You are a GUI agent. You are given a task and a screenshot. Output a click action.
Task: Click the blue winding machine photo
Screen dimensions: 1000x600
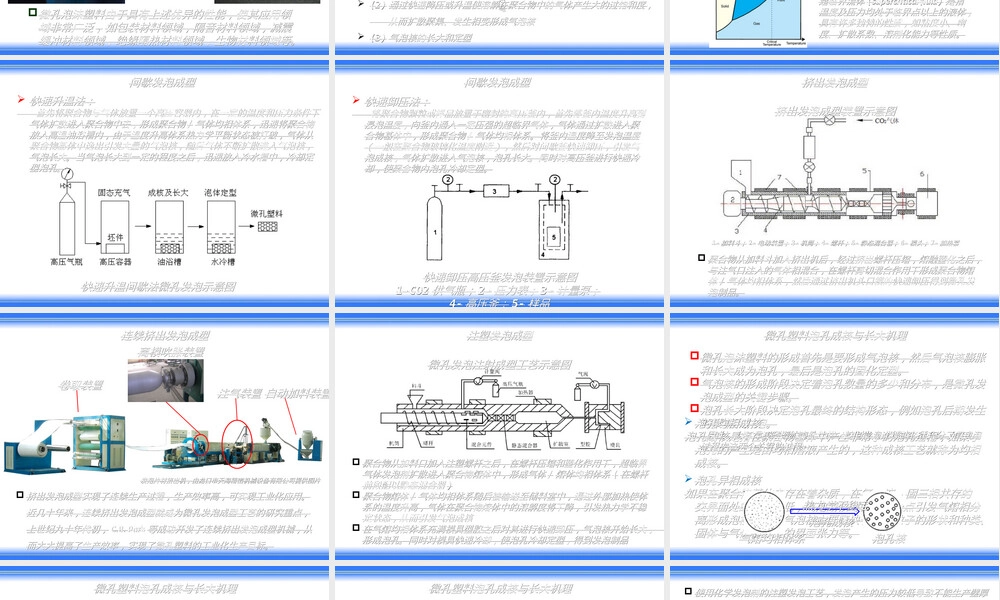pyautogui.click(x=66, y=443)
